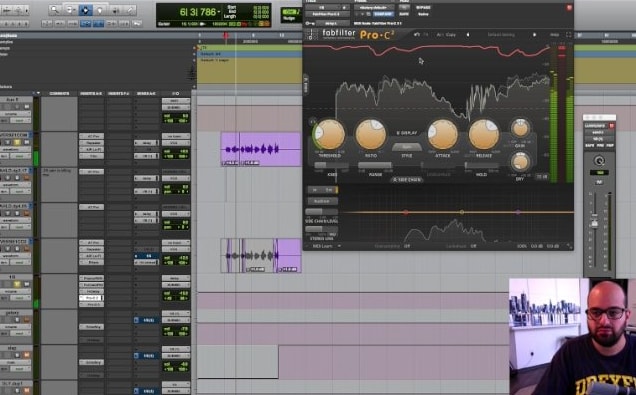
Task: Choose the highlighted Selector tool
Action: click(85, 10)
